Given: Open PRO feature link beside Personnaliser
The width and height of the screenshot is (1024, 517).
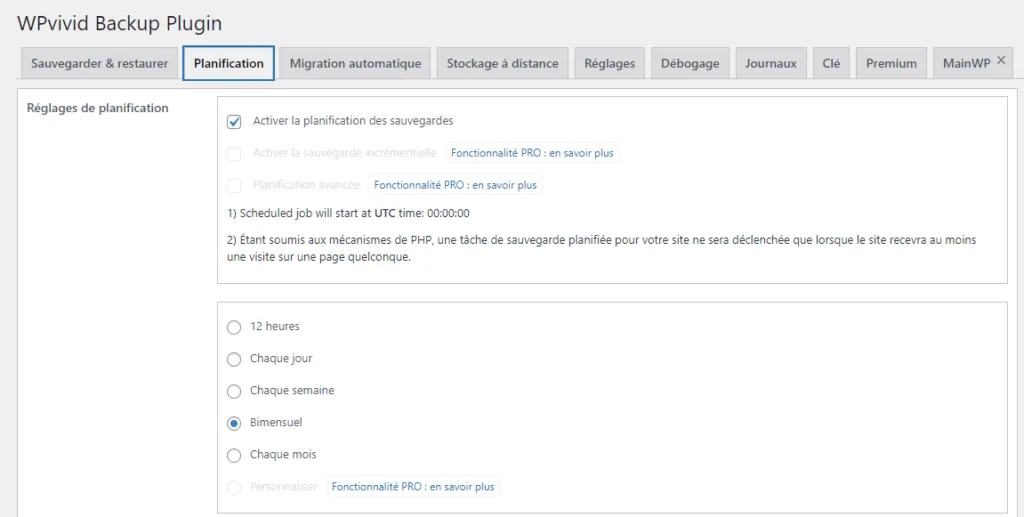Looking at the screenshot, I should [413, 486].
